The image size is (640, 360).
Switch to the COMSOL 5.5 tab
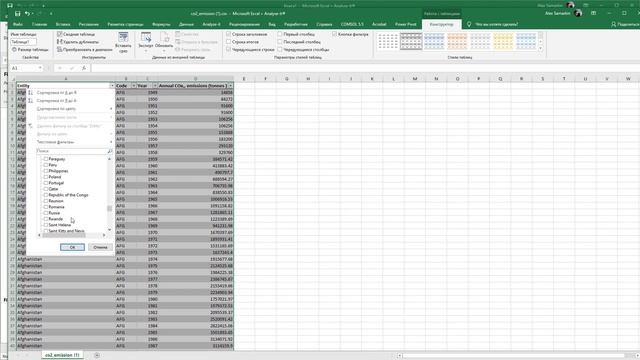(x=352, y=24)
